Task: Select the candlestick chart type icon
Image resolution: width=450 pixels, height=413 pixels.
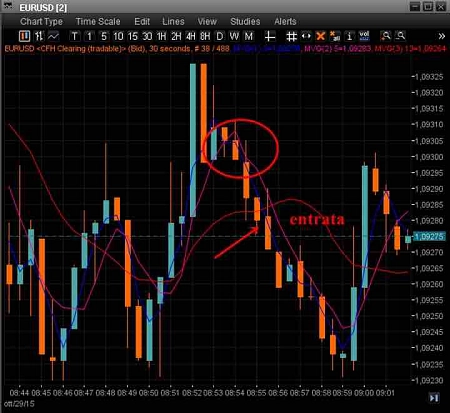Action: click(24, 36)
